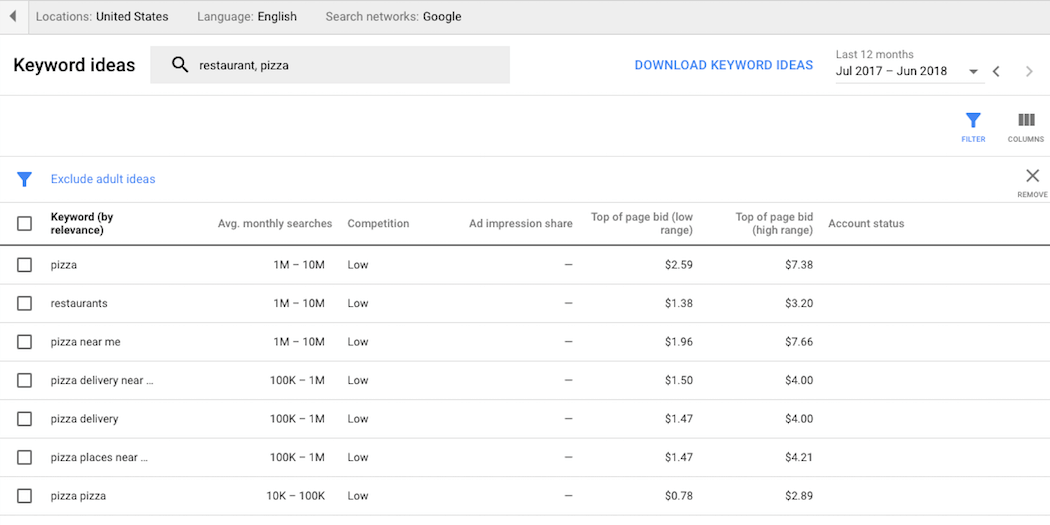This screenshot has height=525, width=1050.
Task: Select the 'pizza near me' checkbox
Action: 25,342
